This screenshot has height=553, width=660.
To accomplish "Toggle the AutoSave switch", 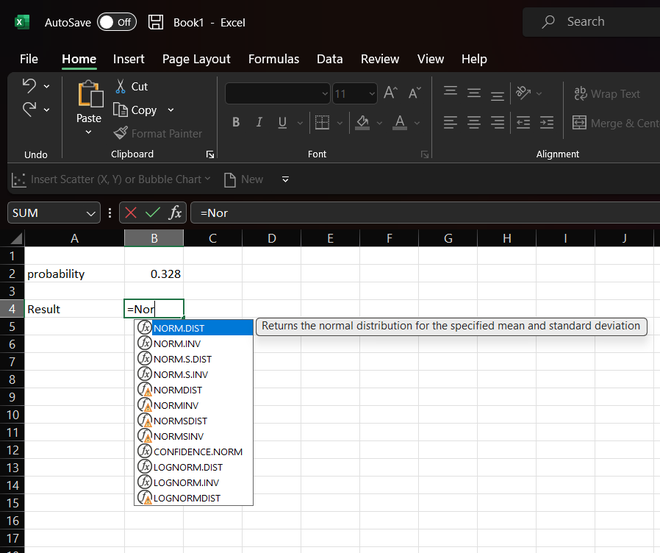I will pos(116,22).
